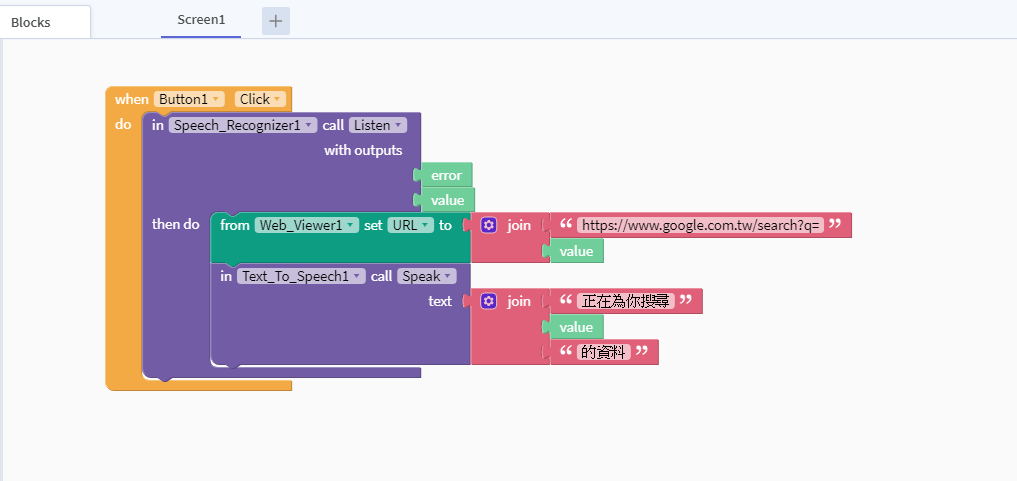Open the URL property dropdown
Image resolution: width=1017 pixels, height=481 pixels.
tap(411, 225)
